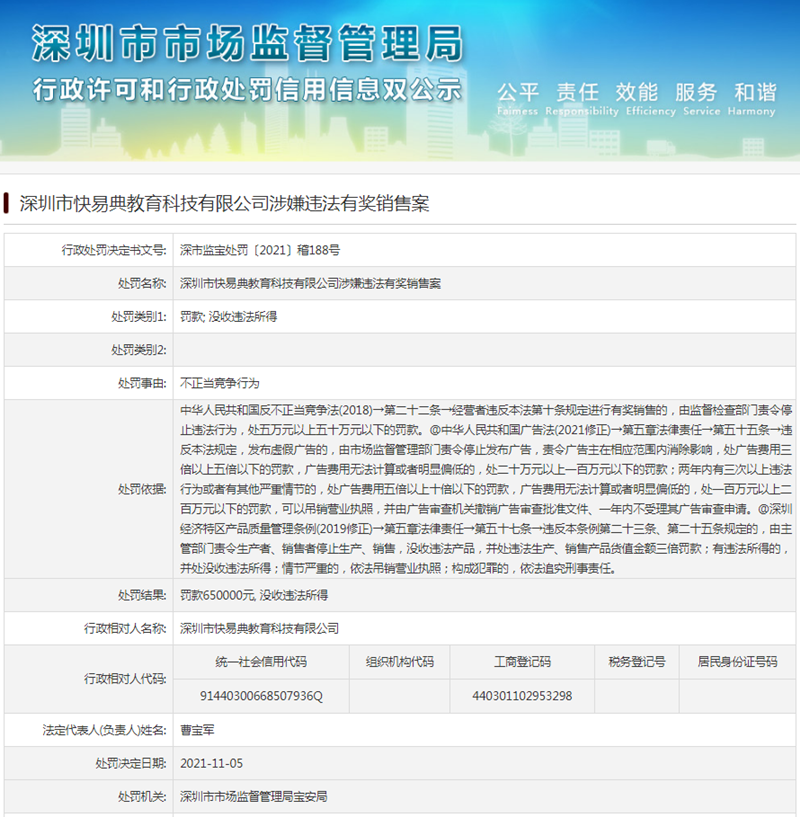800x817 pixels.
Task: Click the 统一社会信用代码 column header
Action: (x=261, y=662)
